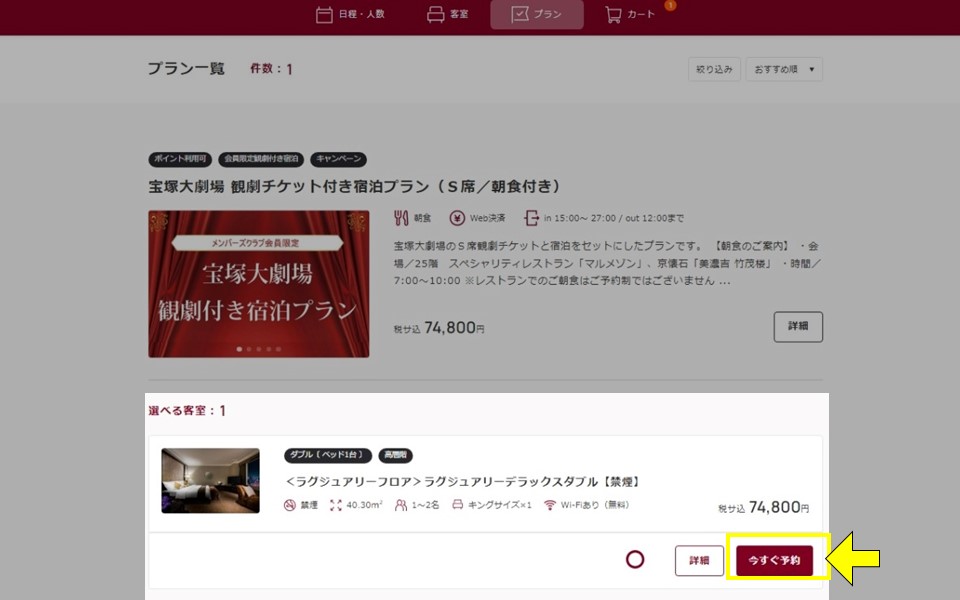Open the plan 詳細 button beside the description
This screenshot has height=600, width=960.
[x=798, y=327]
